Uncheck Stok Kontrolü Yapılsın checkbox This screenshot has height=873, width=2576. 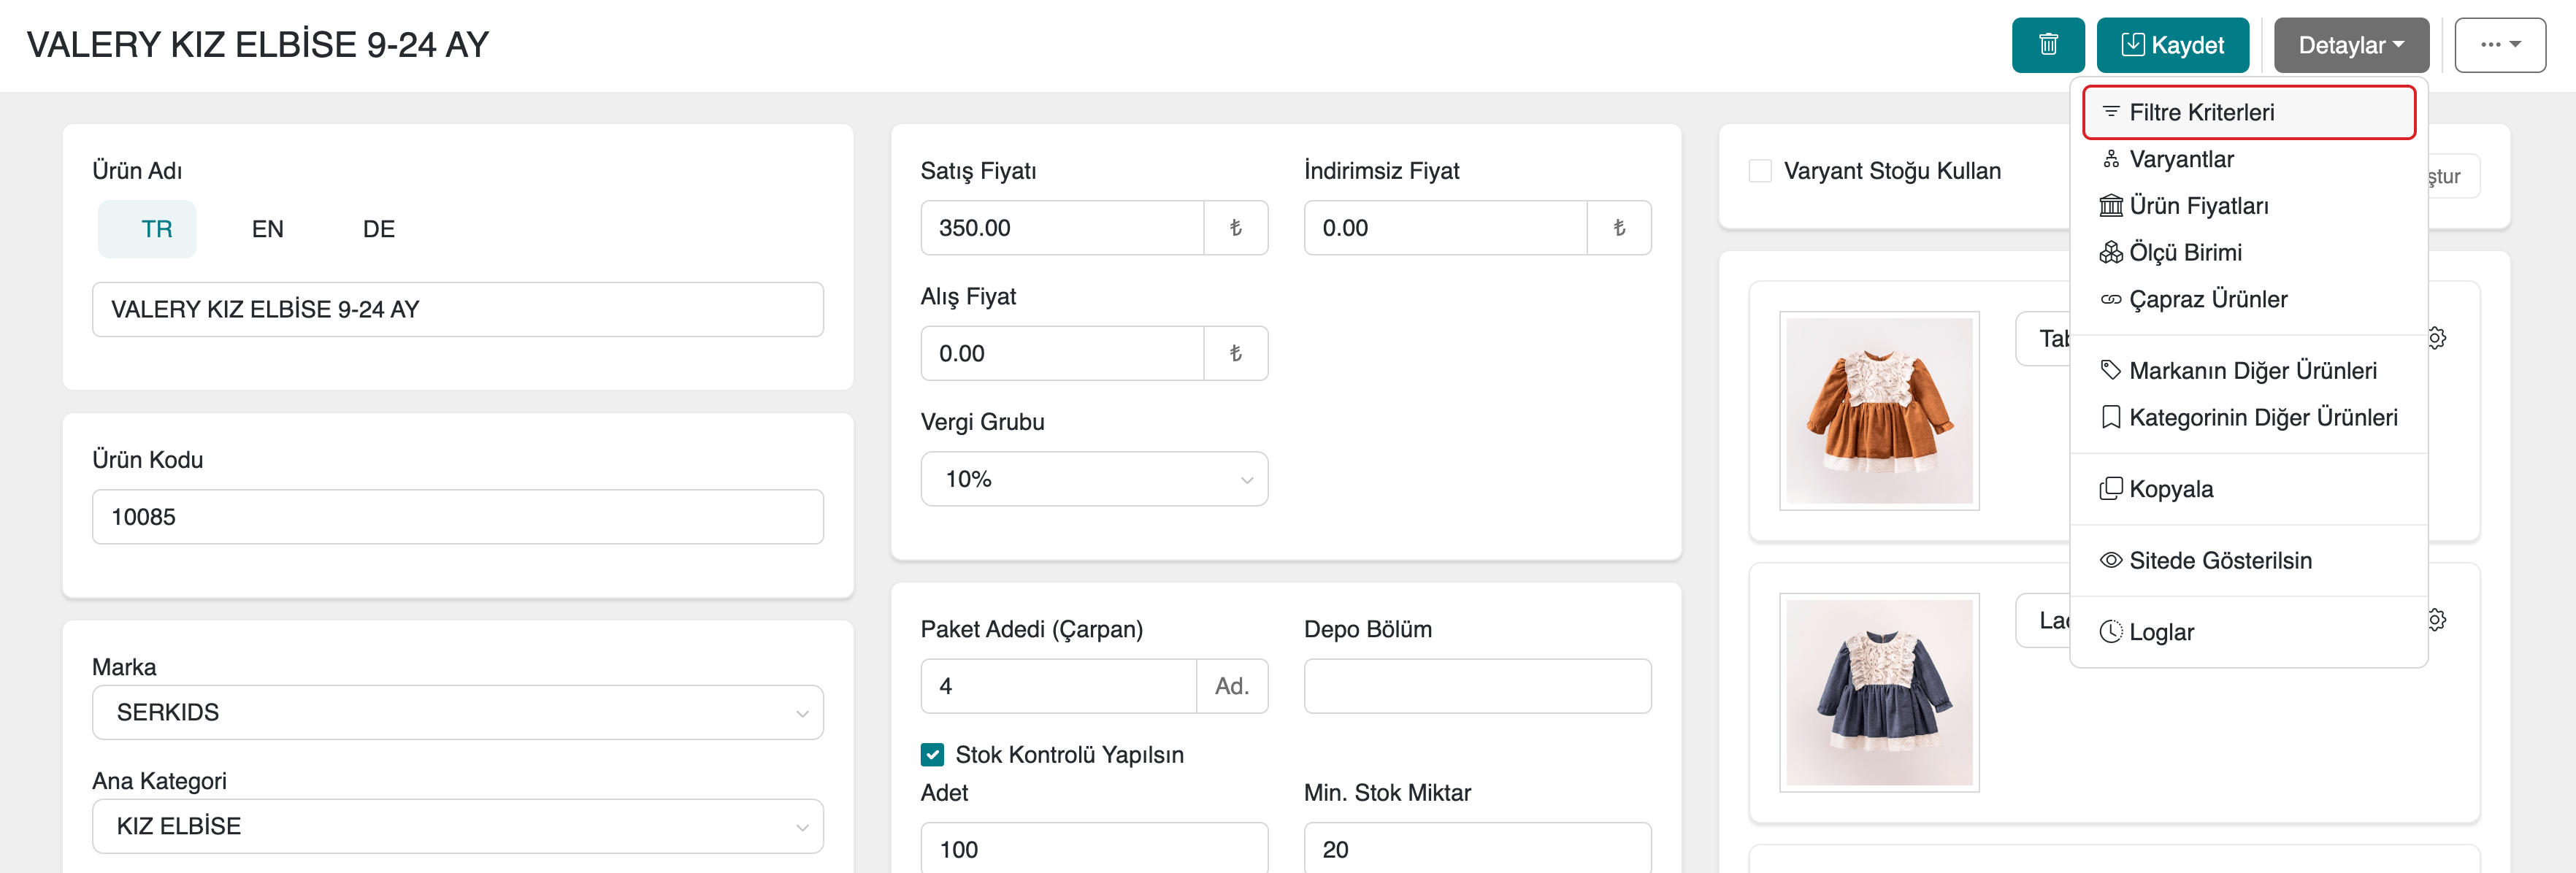point(932,755)
